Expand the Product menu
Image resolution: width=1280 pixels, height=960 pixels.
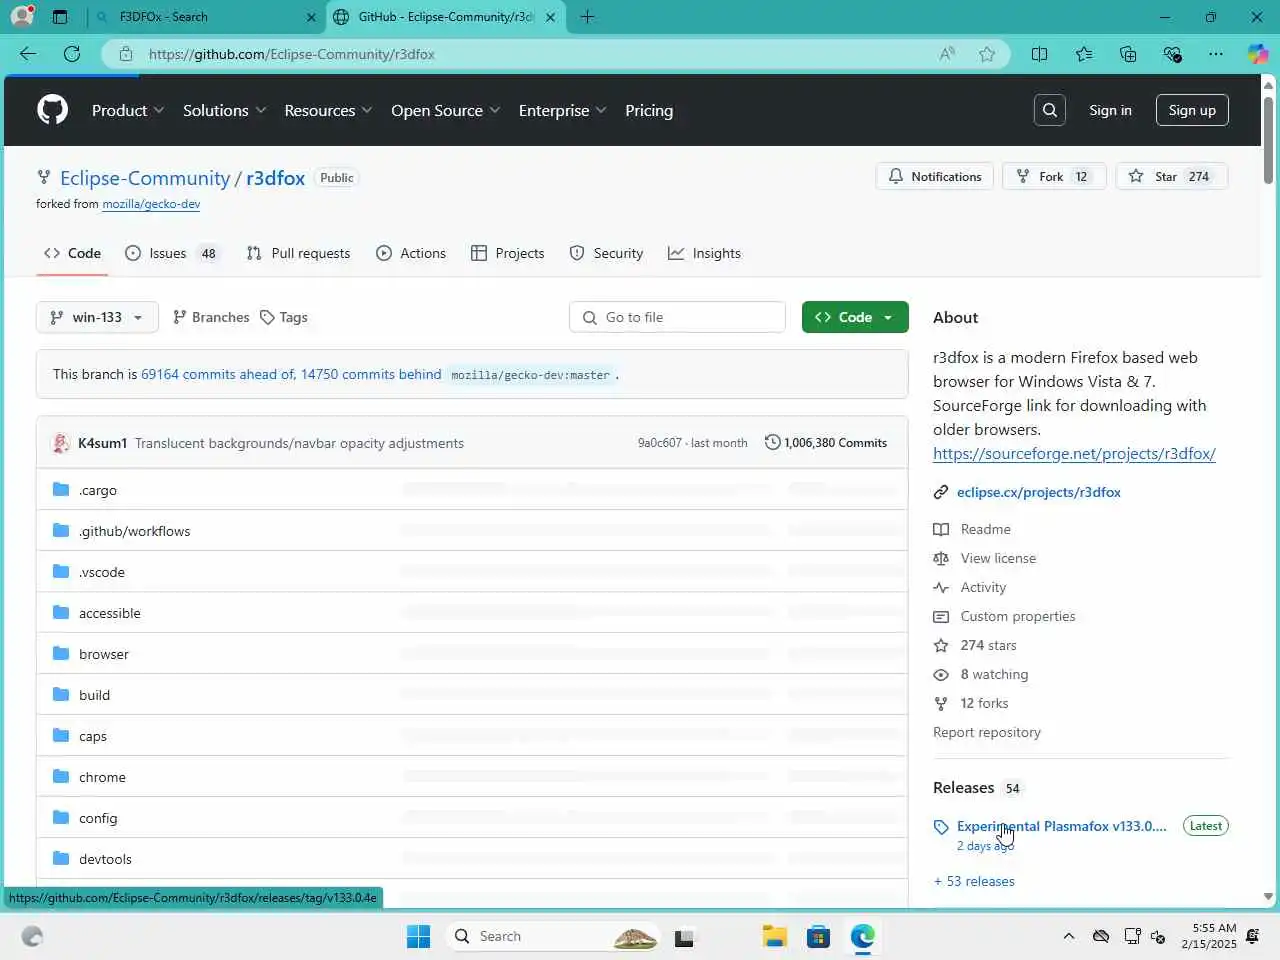pos(128,110)
